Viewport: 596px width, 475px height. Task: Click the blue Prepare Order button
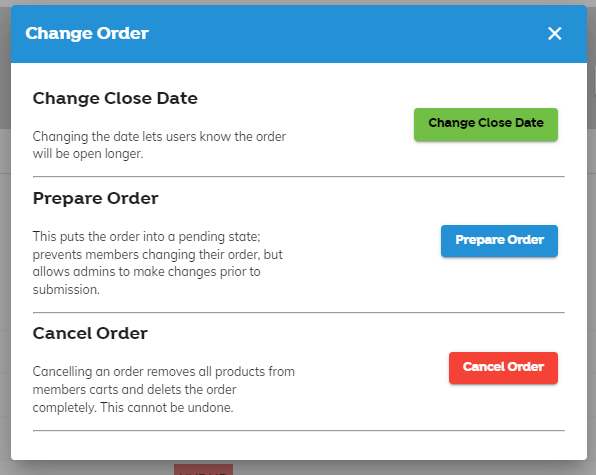coord(499,241)
